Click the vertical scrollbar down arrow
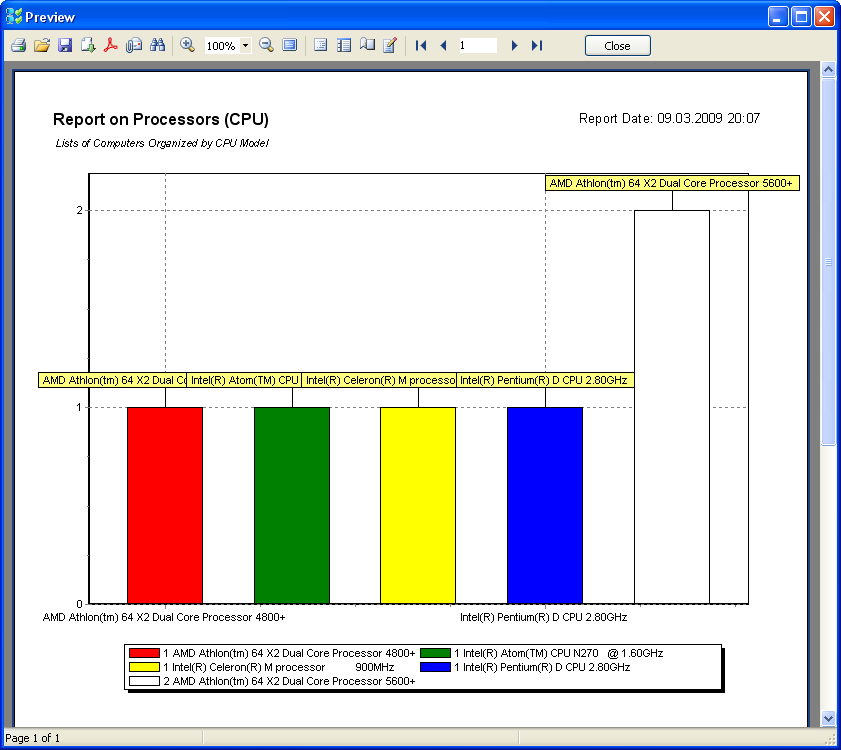This screenshot has width=841, height=750. click(x=828, y=718)
